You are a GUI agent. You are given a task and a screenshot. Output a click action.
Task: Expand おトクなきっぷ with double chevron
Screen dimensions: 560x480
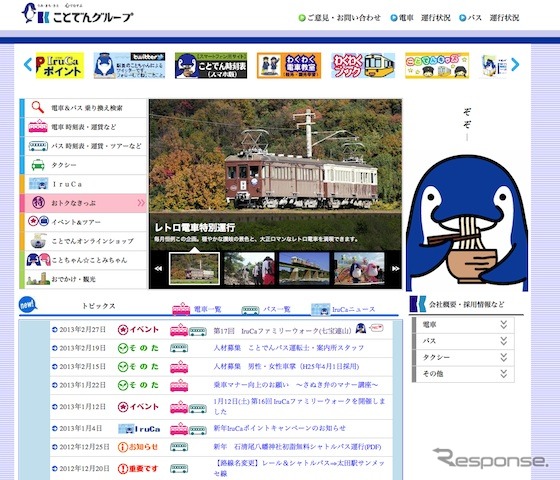click(x=141, y=203)
